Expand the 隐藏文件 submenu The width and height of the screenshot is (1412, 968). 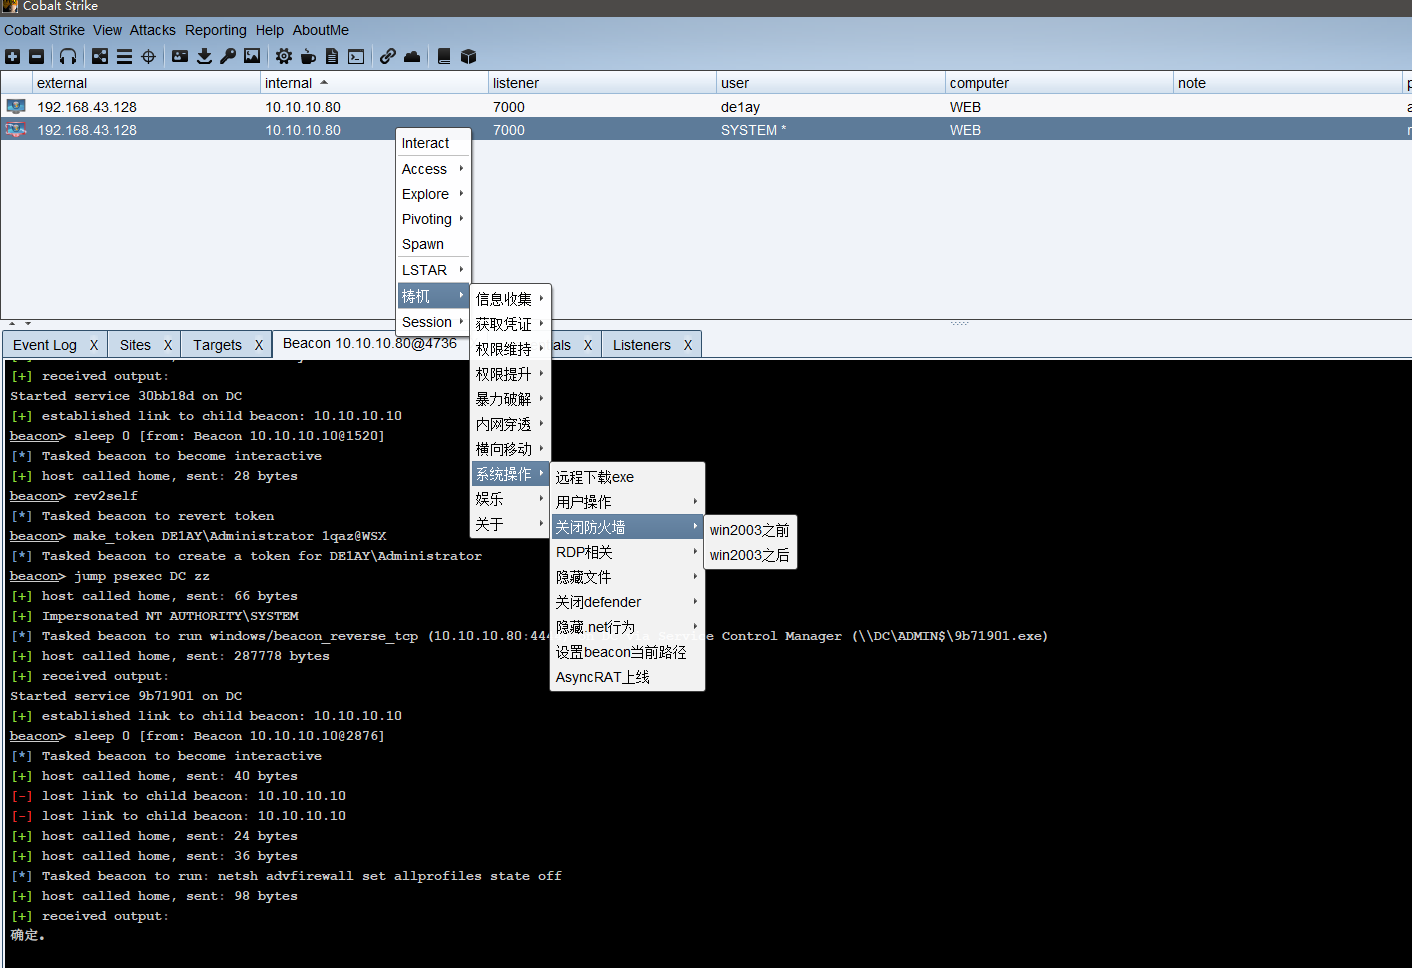tap(627, 577)
